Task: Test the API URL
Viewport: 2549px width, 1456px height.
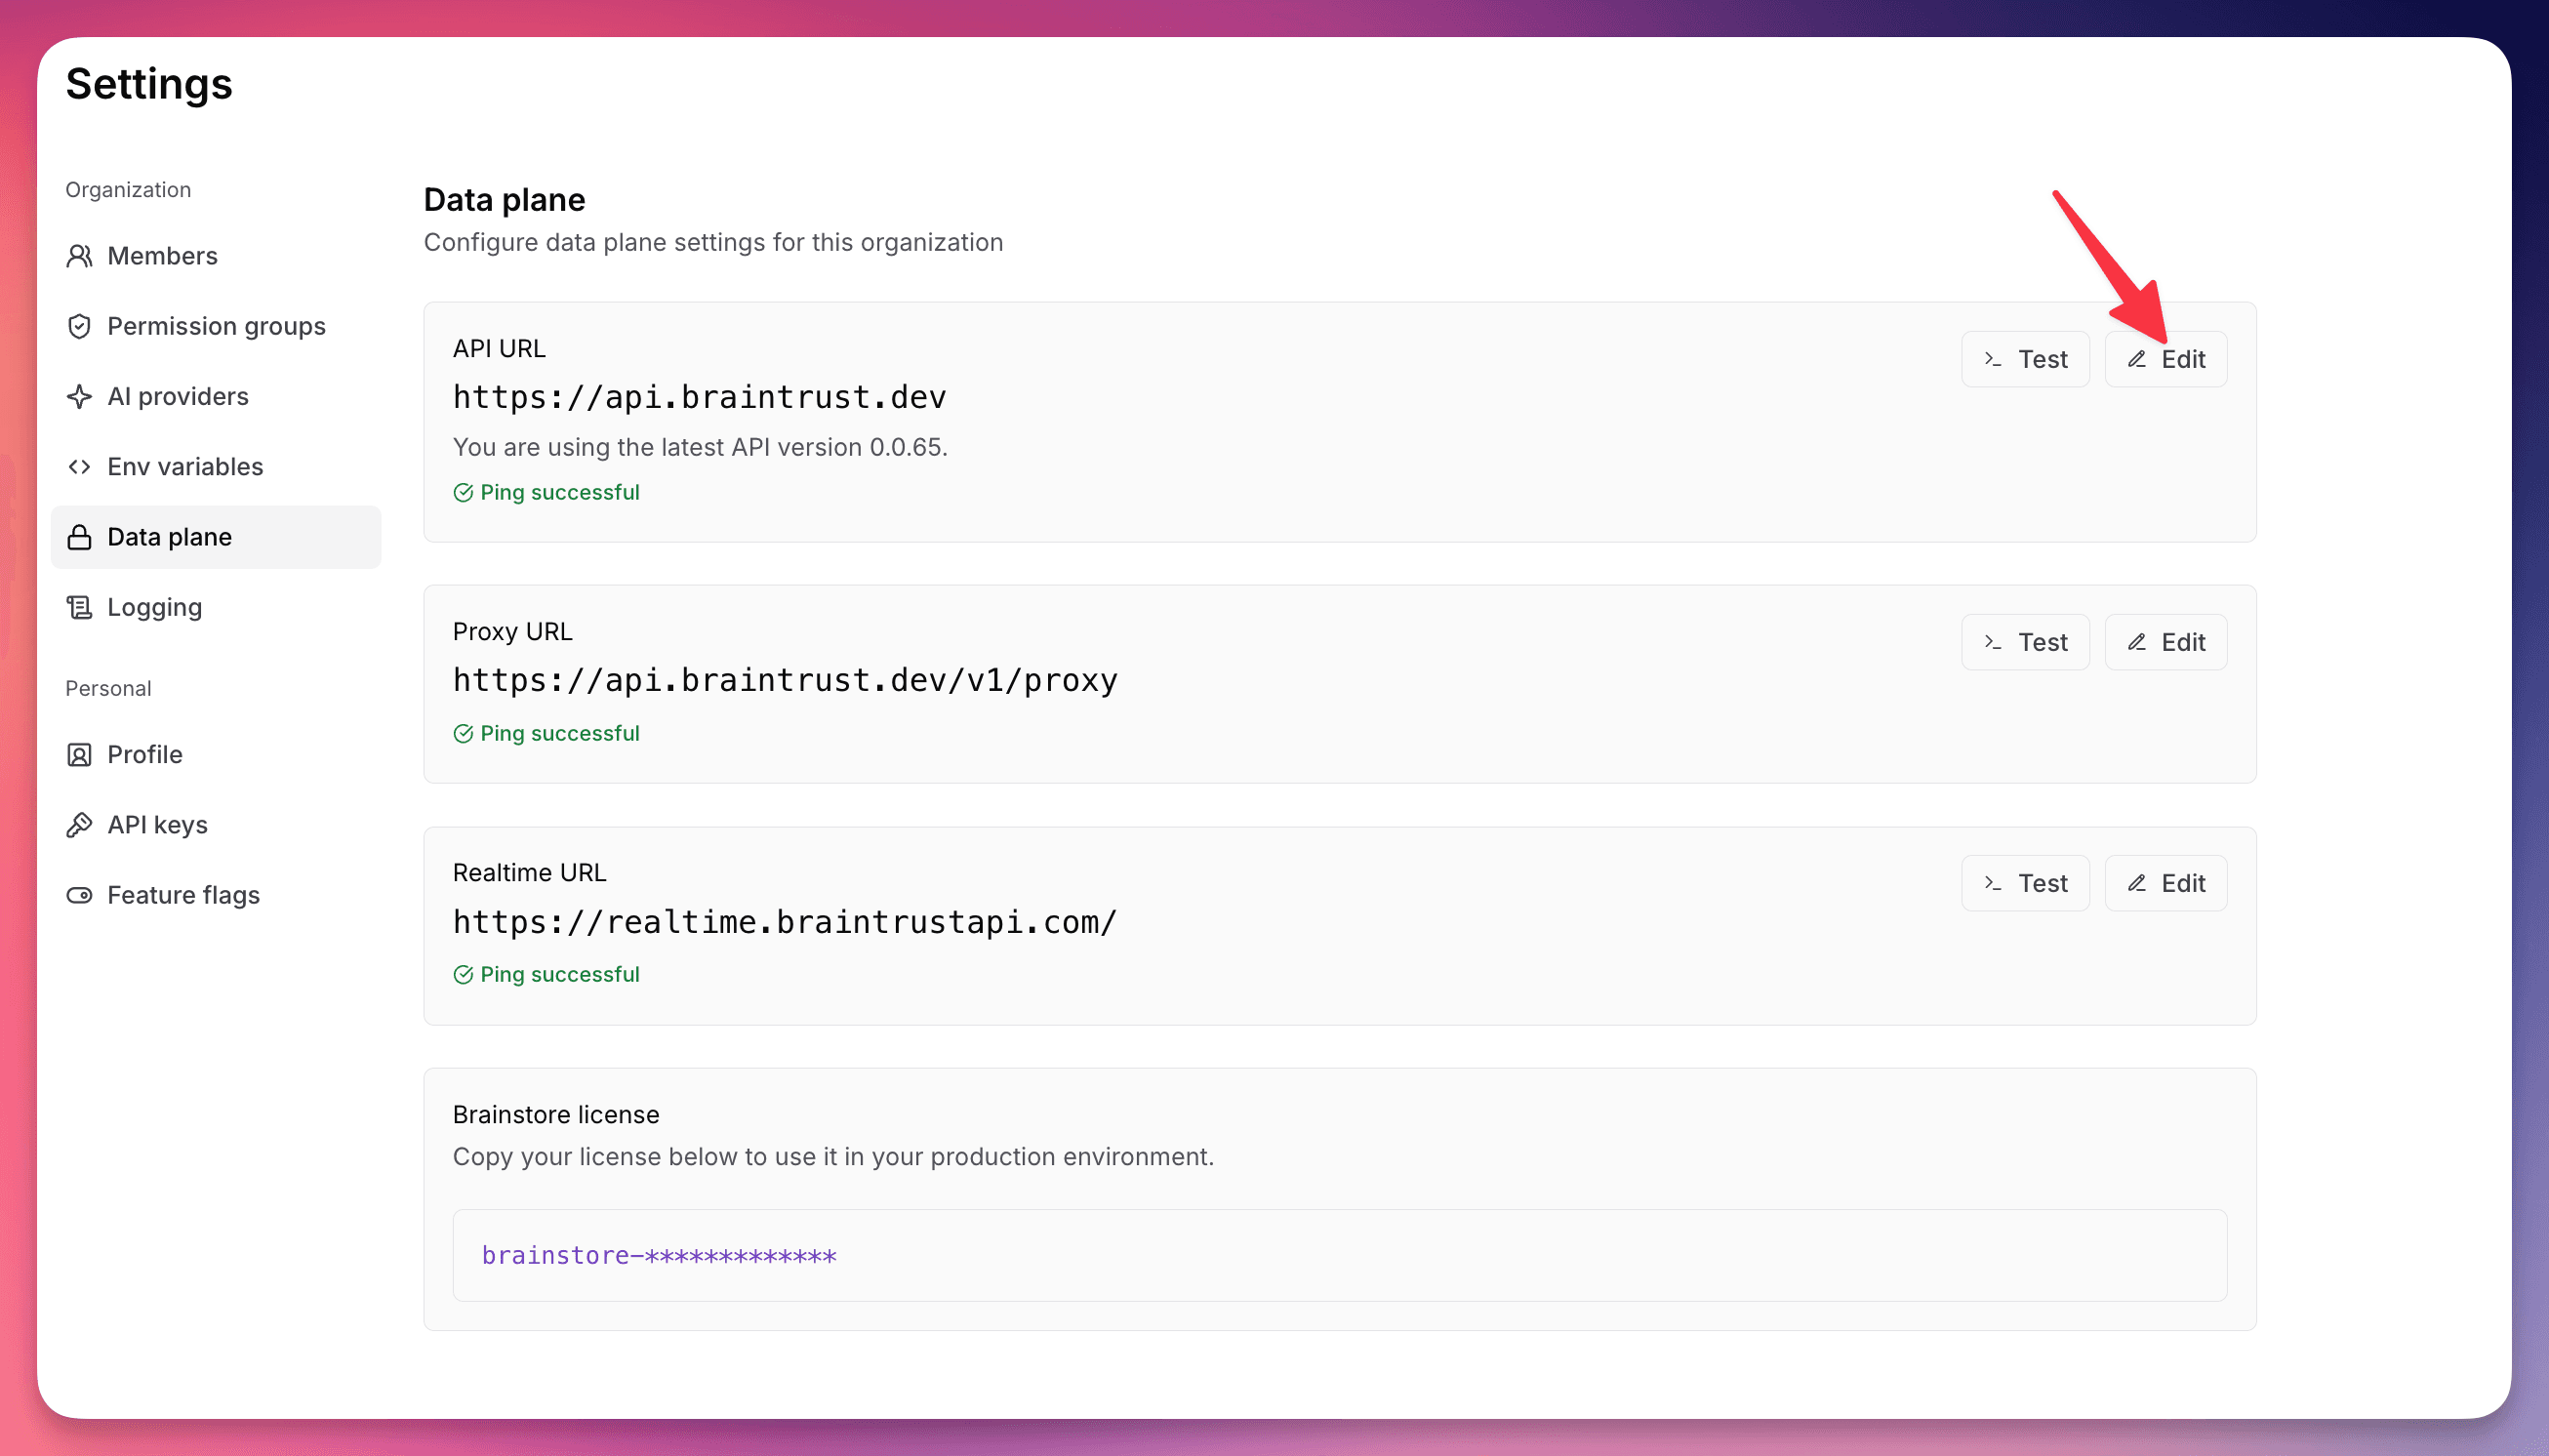Action: (x=2025, y=359)
